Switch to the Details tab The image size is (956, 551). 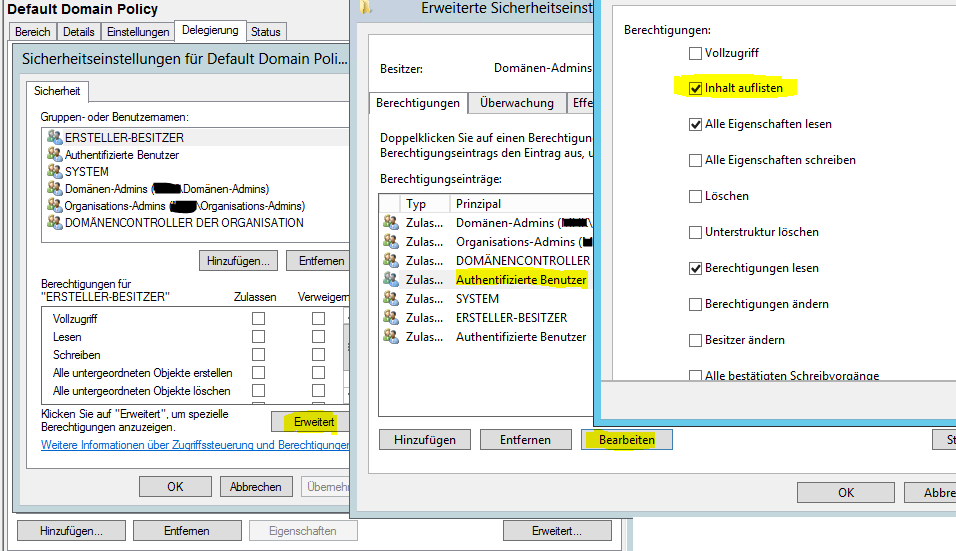(79, 32)
